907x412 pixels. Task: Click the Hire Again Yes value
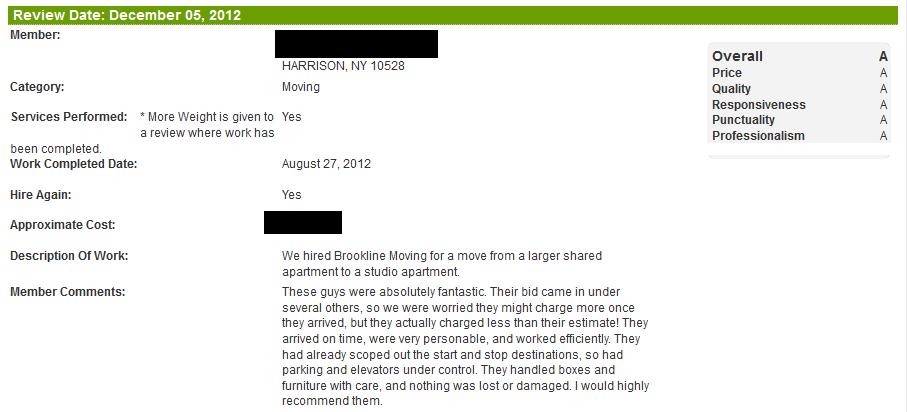[292, 195]
